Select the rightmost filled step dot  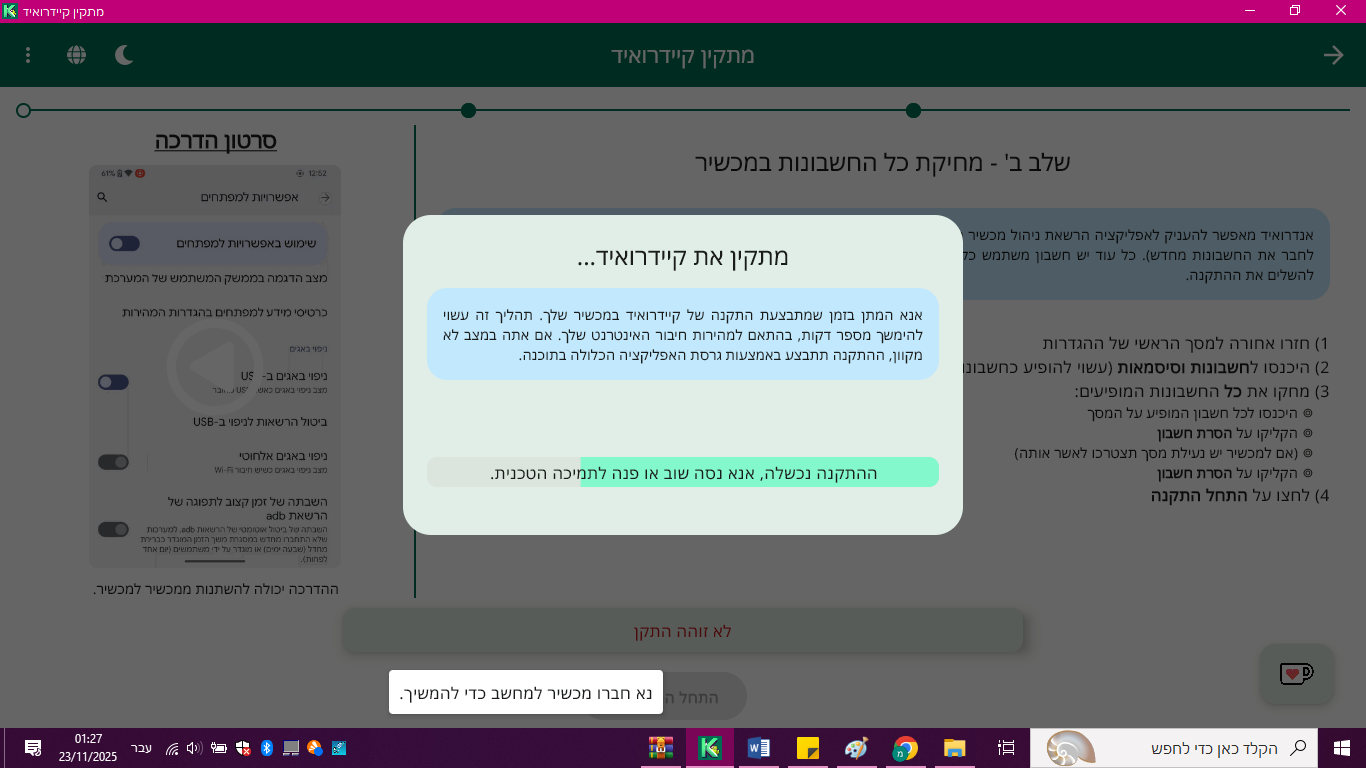tap(912, 110)
